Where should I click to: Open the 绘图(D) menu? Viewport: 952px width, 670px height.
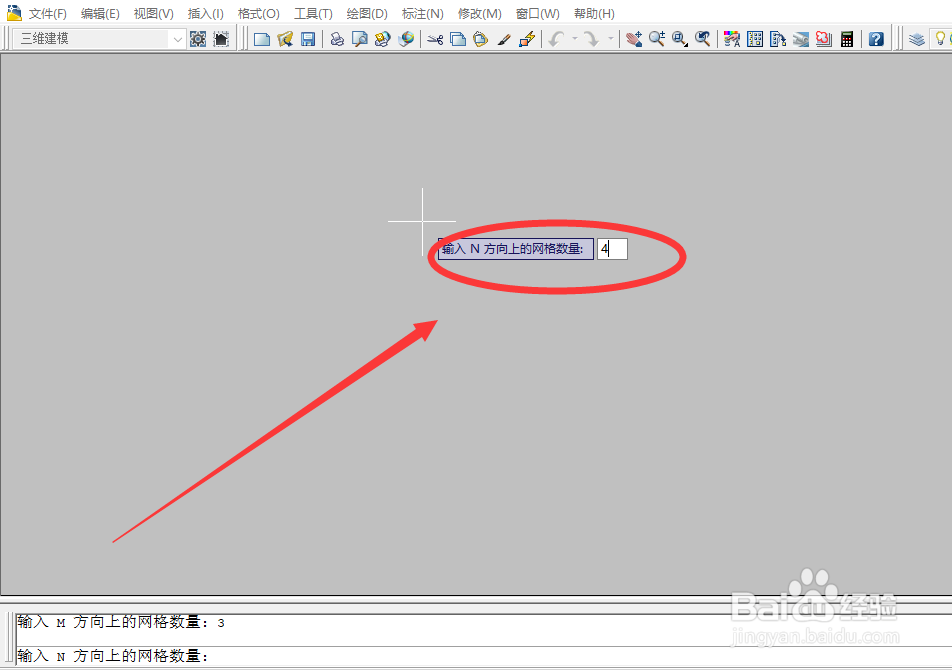pos(367,13)
